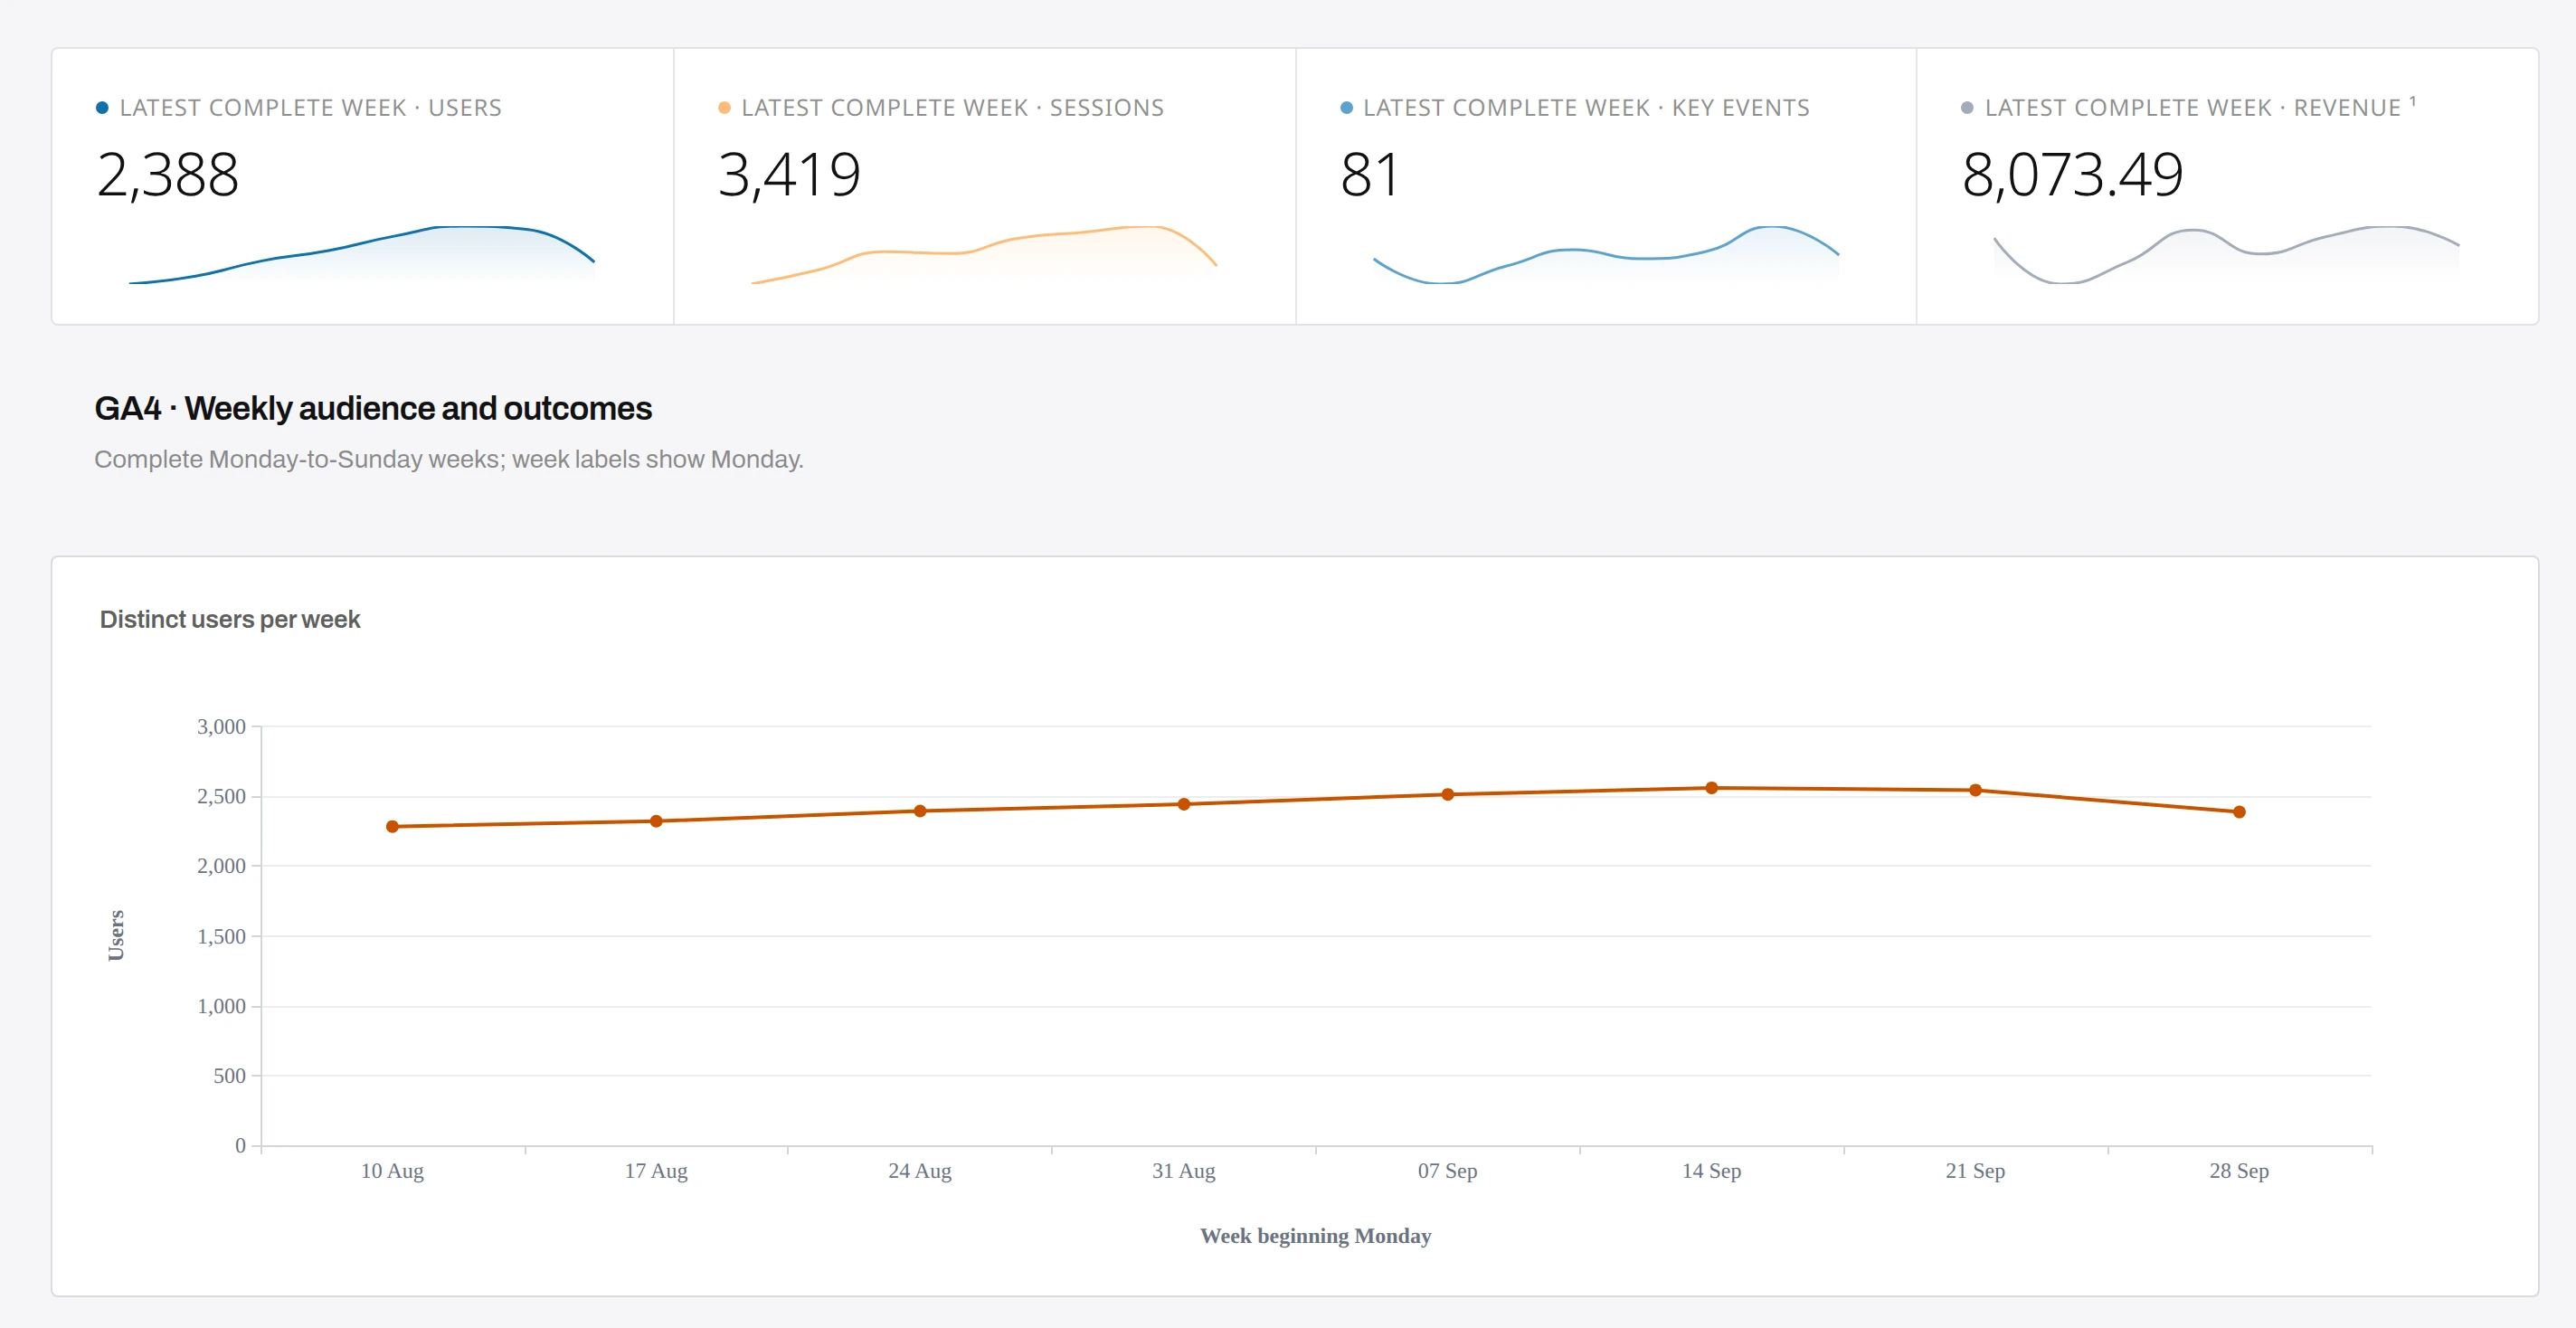This screenshot has width=2576, height=1328.
Task: Click the Sessions sparkline chart
Action: click(984, 255)
